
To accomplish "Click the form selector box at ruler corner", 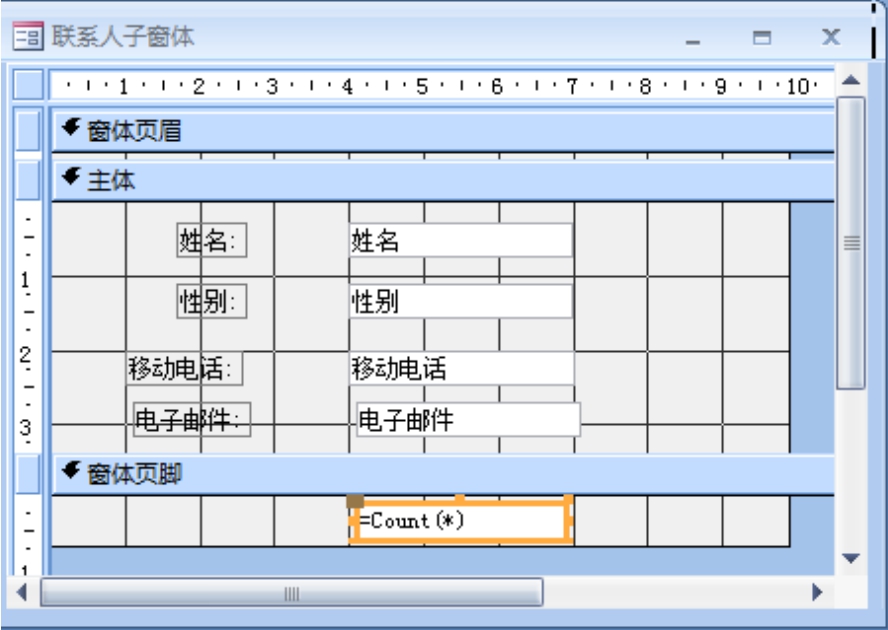I will click(29, 85).
